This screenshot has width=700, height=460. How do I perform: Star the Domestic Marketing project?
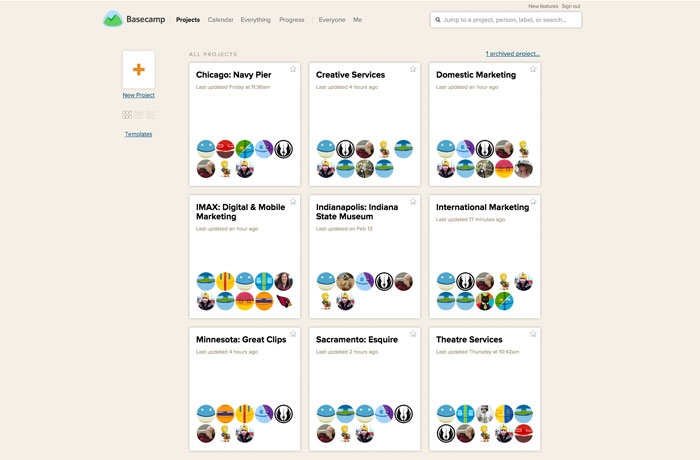tap(533, 69)
